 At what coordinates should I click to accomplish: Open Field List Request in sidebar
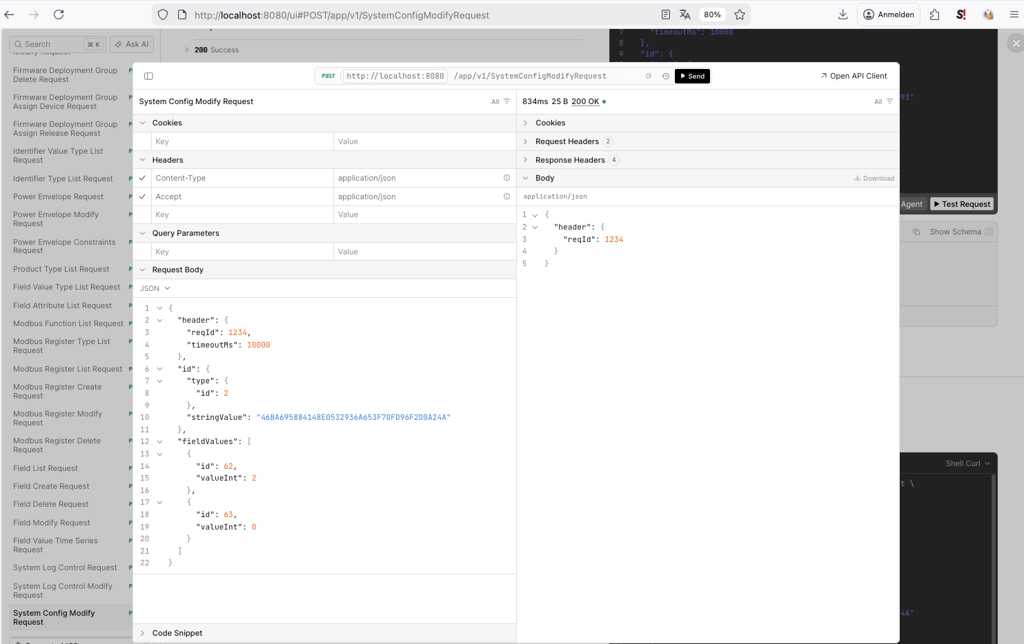45,468
